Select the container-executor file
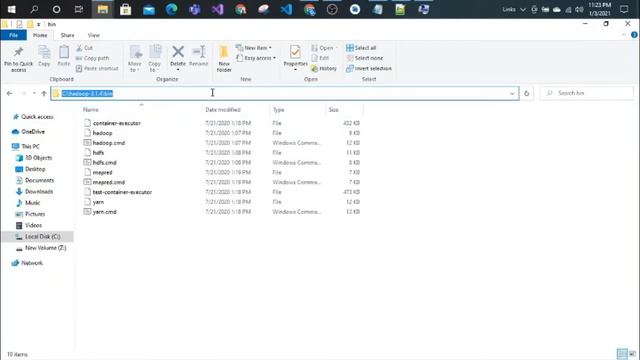640x360 pixels. (116, 123)
